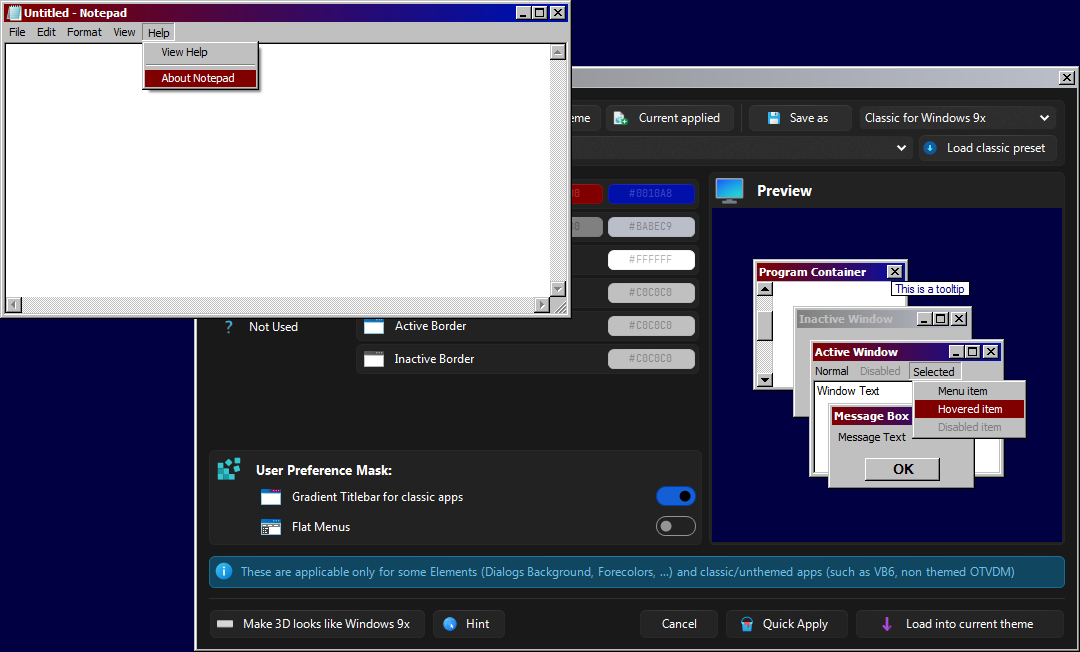Open the File menu in Notepad

pyautogui.click(x=17, y=32)
